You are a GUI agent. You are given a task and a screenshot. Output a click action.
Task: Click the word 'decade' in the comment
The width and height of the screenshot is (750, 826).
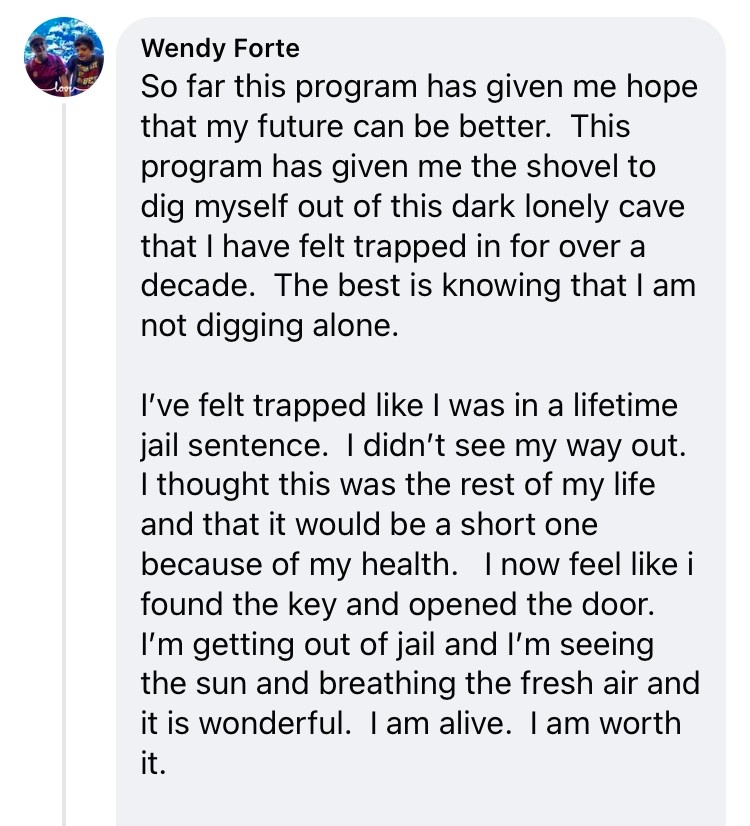coord(193,286)
